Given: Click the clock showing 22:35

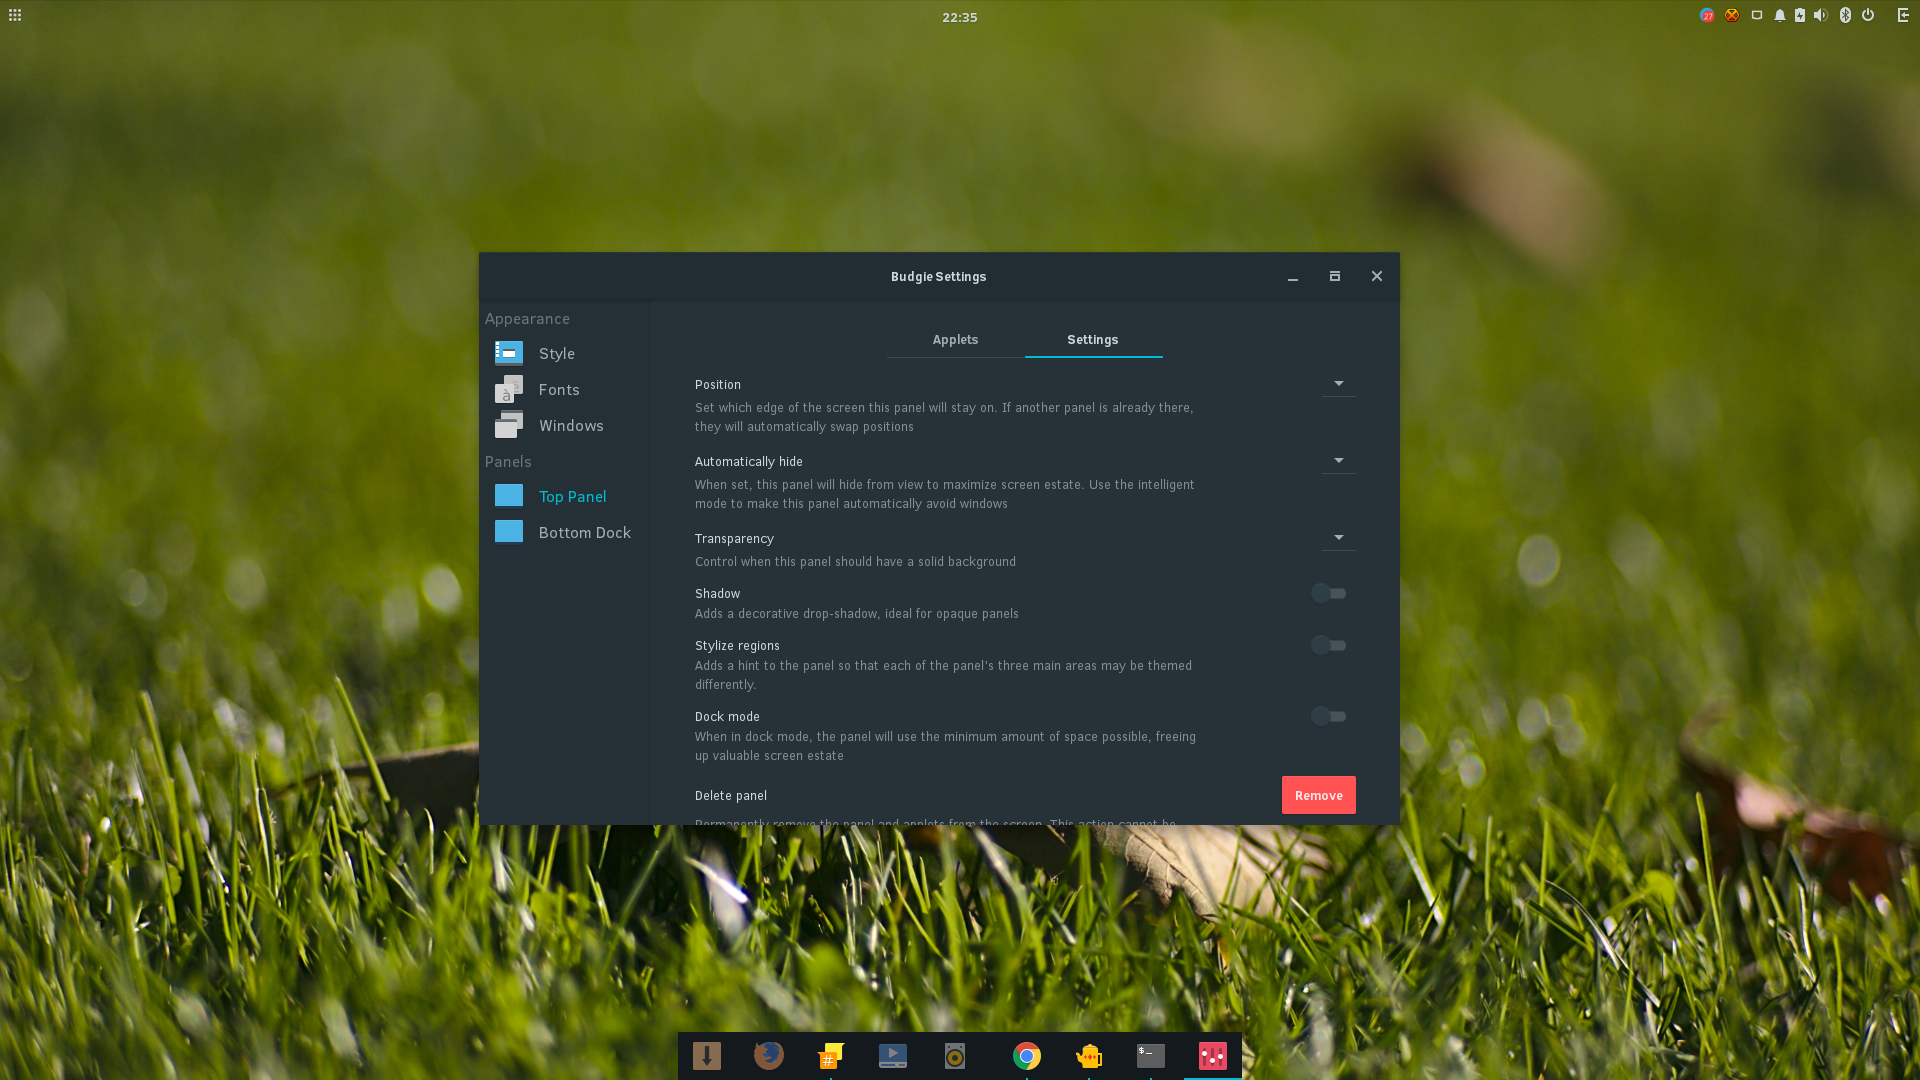Looking at the screenshot, I should pyautogui.click(x=959, y=17).
